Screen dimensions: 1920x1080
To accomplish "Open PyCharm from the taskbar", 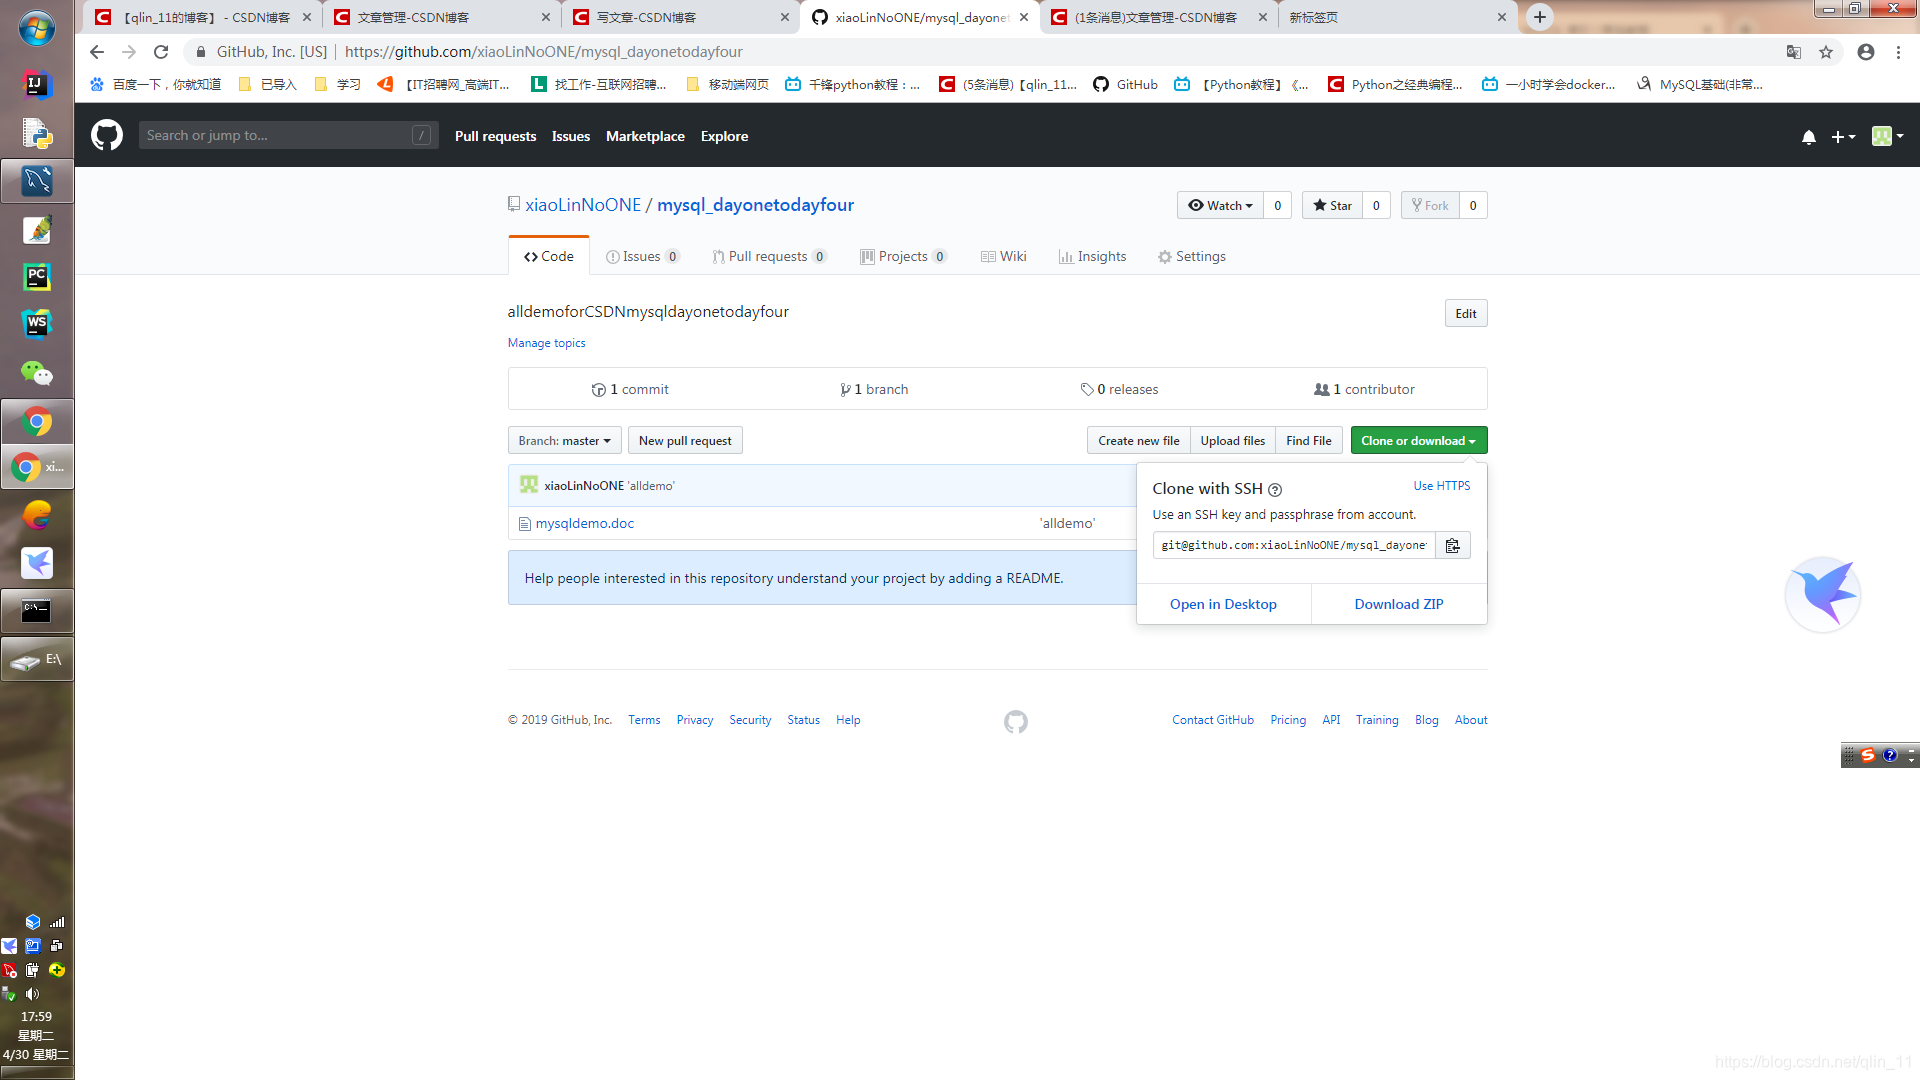I will point(37,277).
